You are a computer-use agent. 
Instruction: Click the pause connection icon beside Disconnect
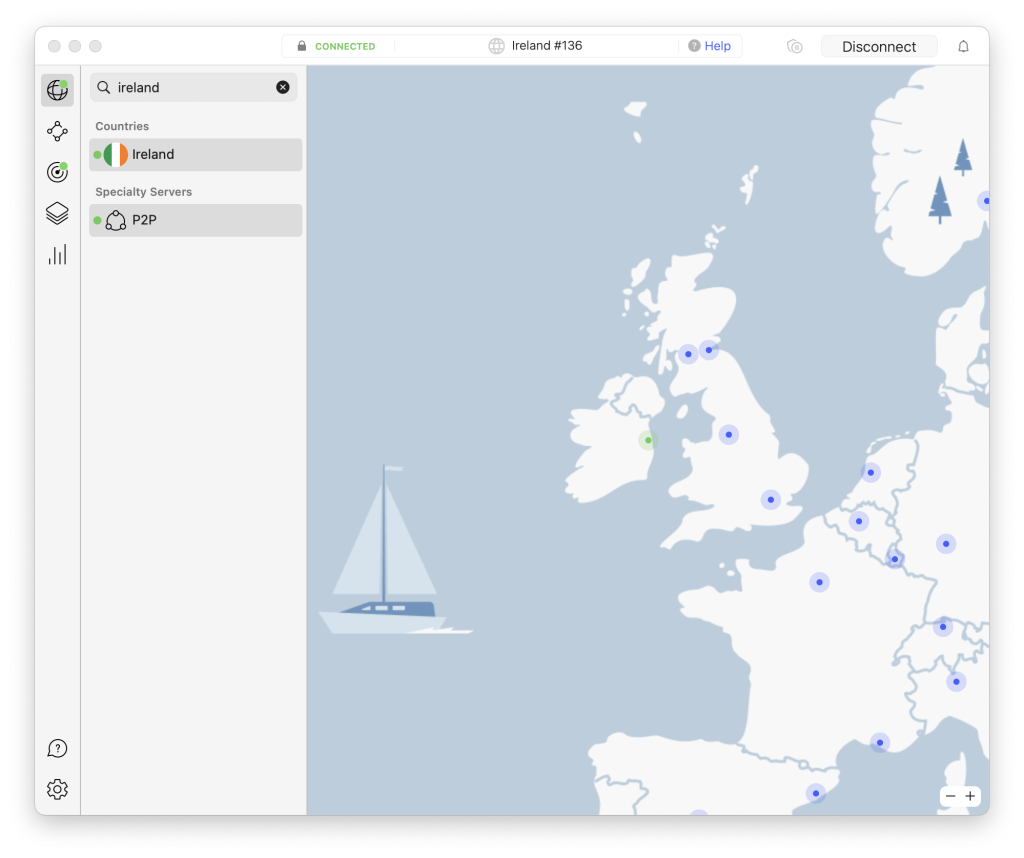(794, 46)
